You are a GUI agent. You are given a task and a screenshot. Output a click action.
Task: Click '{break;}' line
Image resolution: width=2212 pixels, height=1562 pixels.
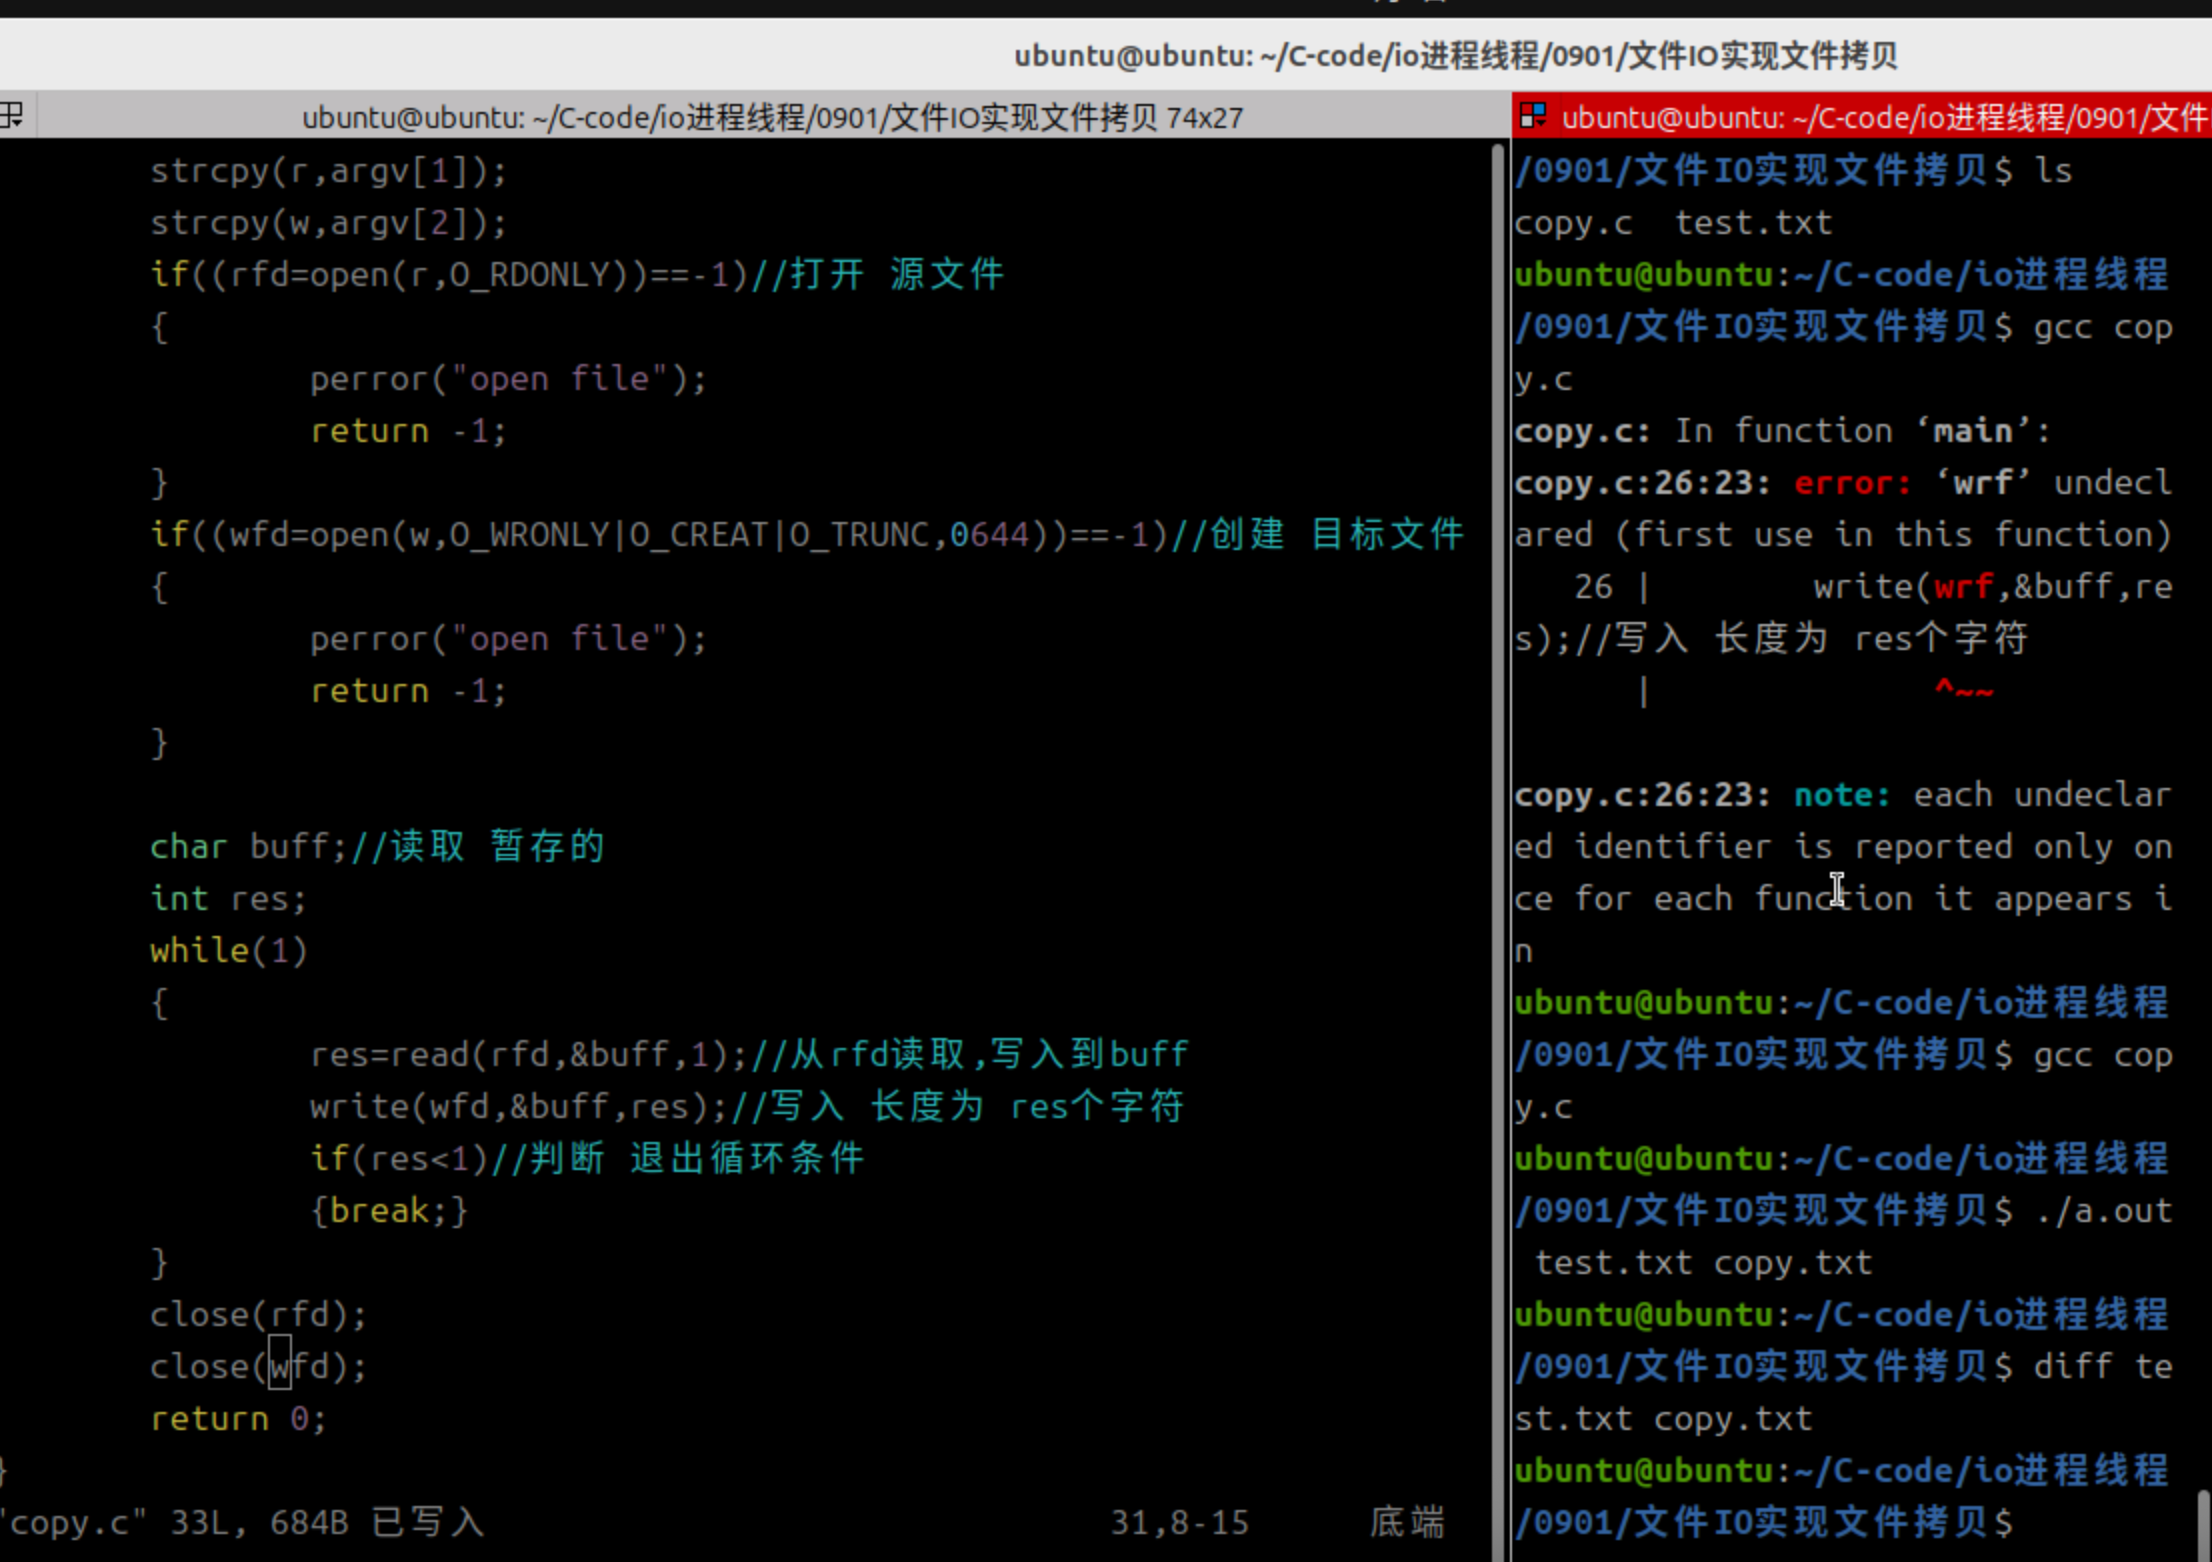389,1211
